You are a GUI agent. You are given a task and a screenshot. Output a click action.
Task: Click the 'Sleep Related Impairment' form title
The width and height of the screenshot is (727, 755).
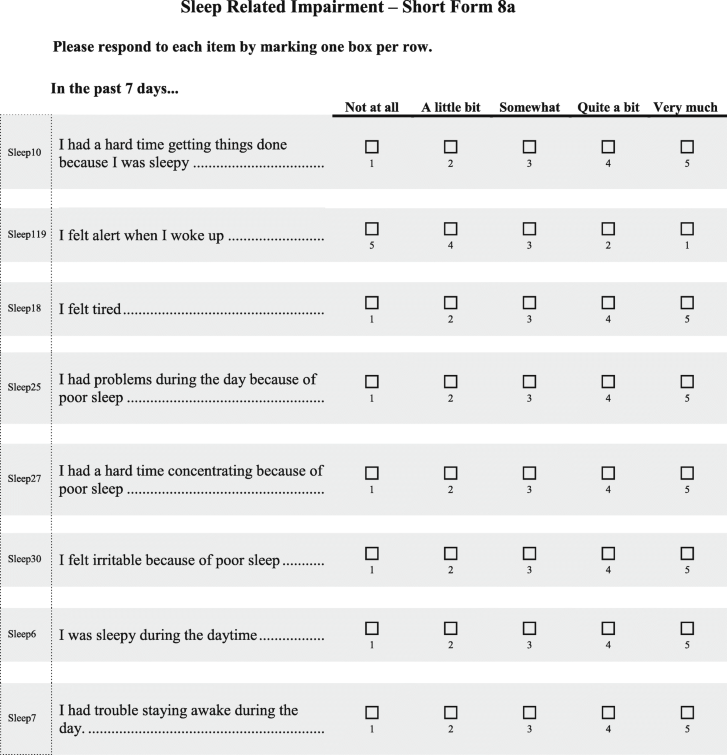[363, 9]
